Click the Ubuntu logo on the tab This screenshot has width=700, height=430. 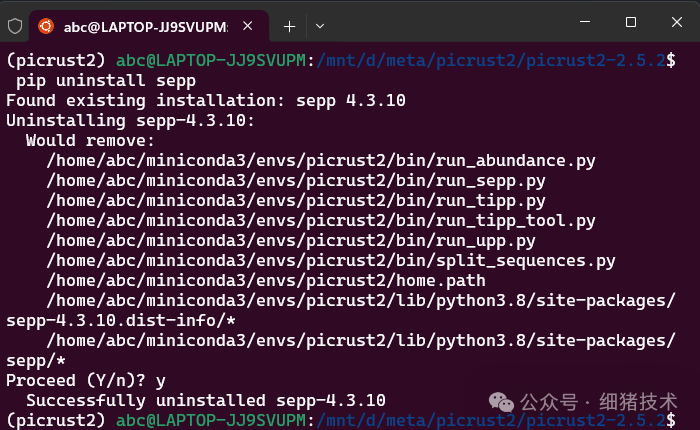pos(47,24)
